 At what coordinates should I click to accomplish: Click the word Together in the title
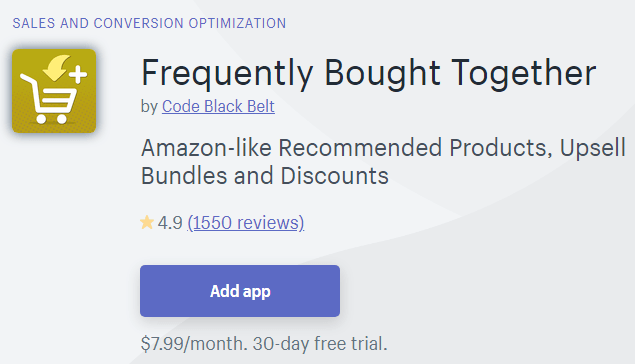[524, 73]
